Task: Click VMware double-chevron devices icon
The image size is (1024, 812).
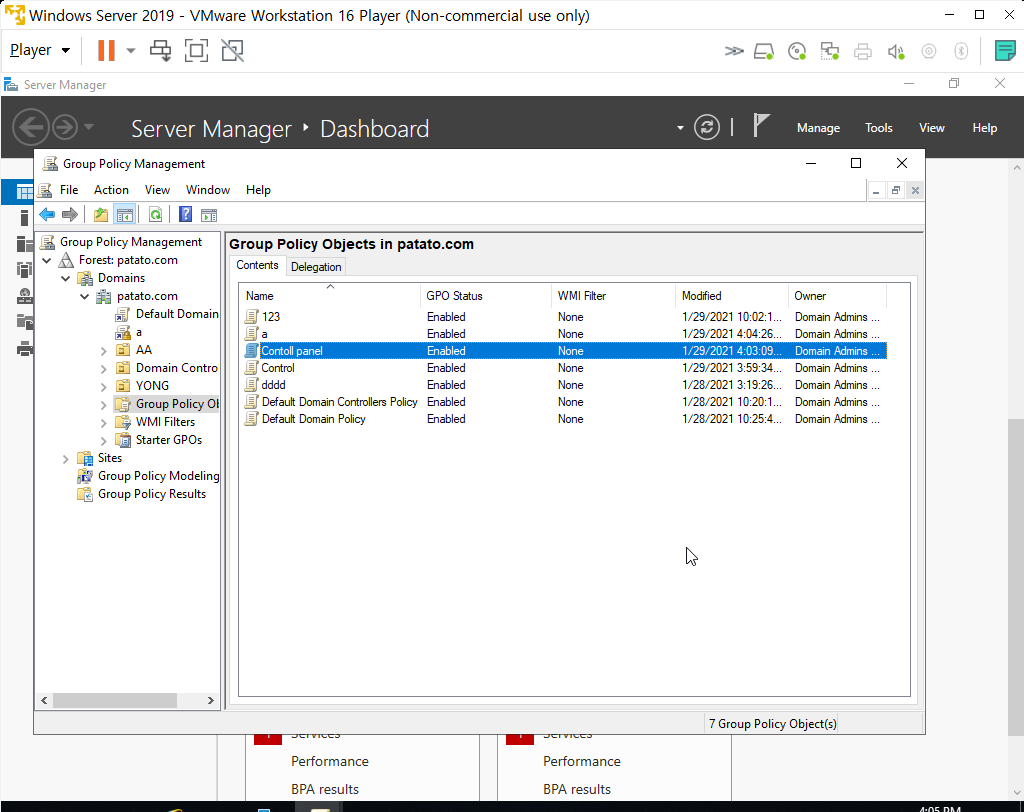Action: 734,51
